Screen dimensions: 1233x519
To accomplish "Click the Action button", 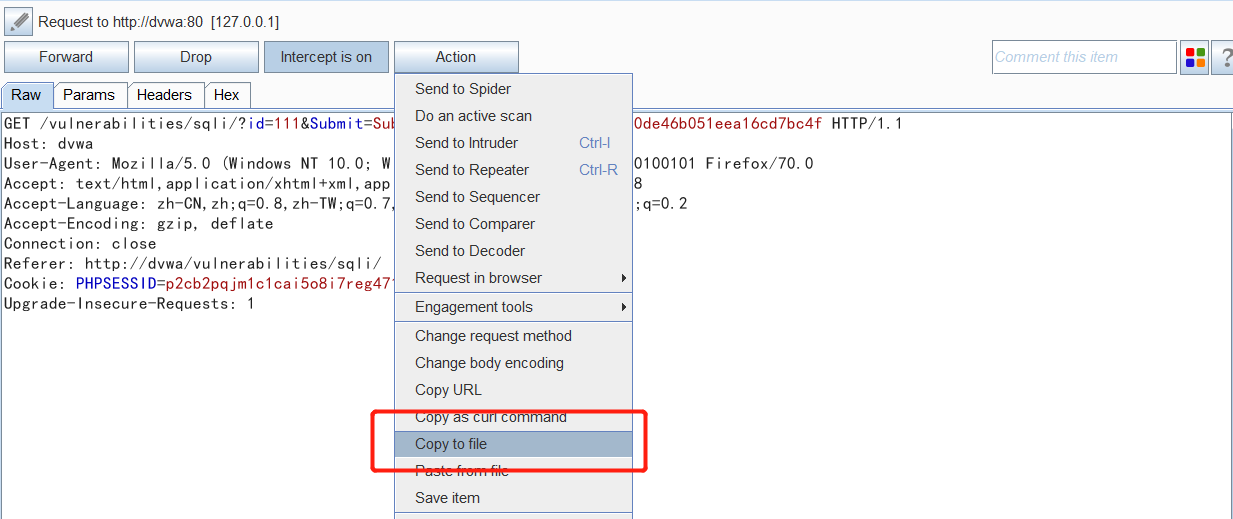I will (456, 57).
